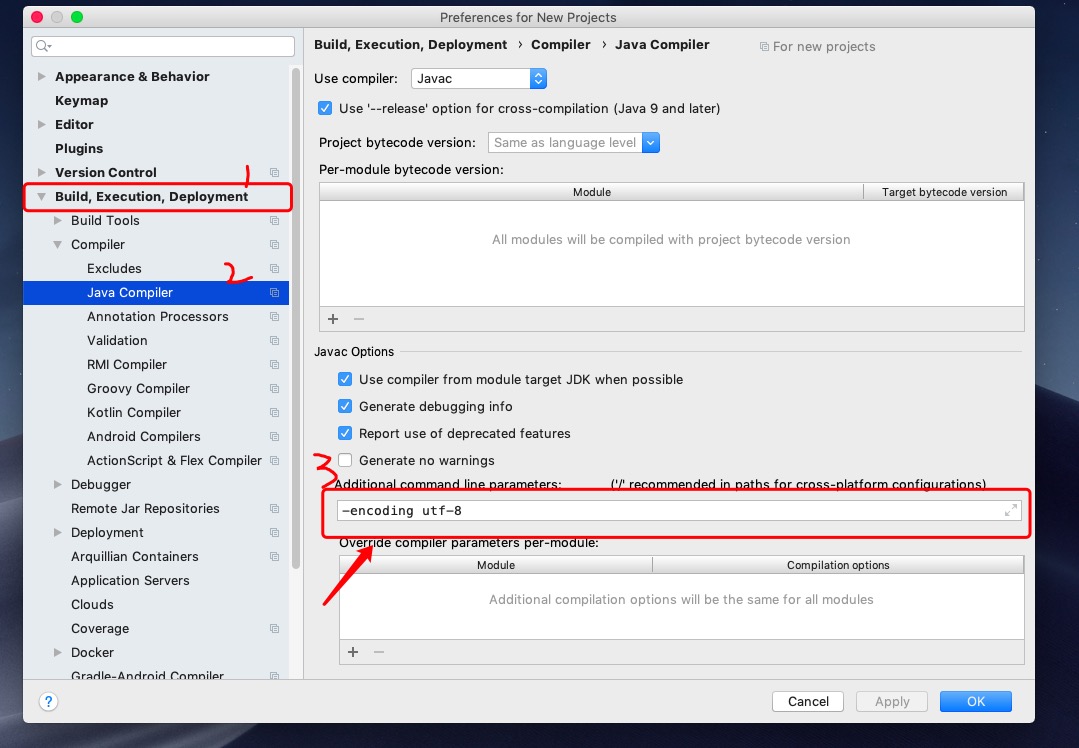This screenshot has height=748, width=1079.
Task: Click the project-level copy icon beside Version Control
Action: [x=274, y=173]
